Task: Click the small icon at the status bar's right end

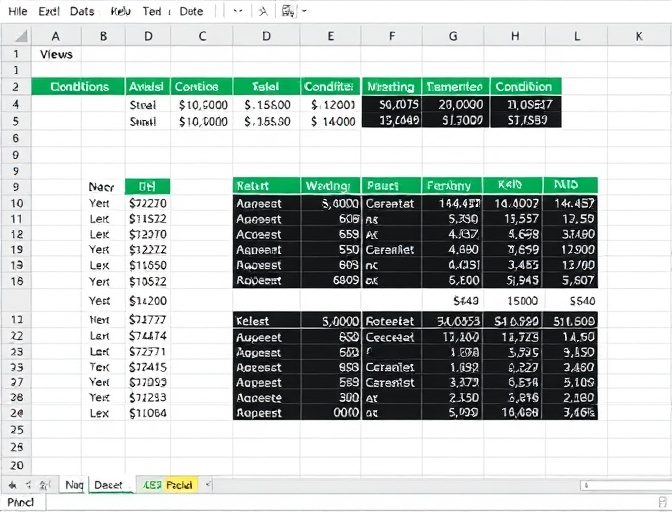Action: coord(663,502)
